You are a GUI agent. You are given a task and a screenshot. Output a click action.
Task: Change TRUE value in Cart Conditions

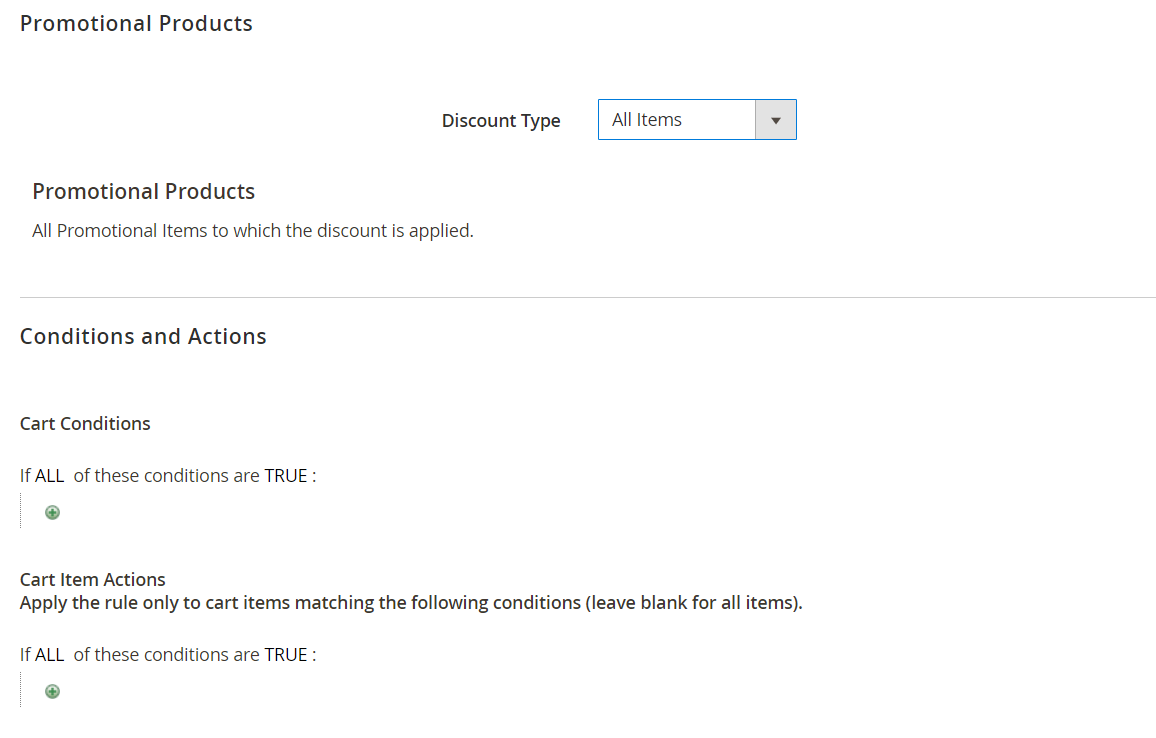point(286,476)
